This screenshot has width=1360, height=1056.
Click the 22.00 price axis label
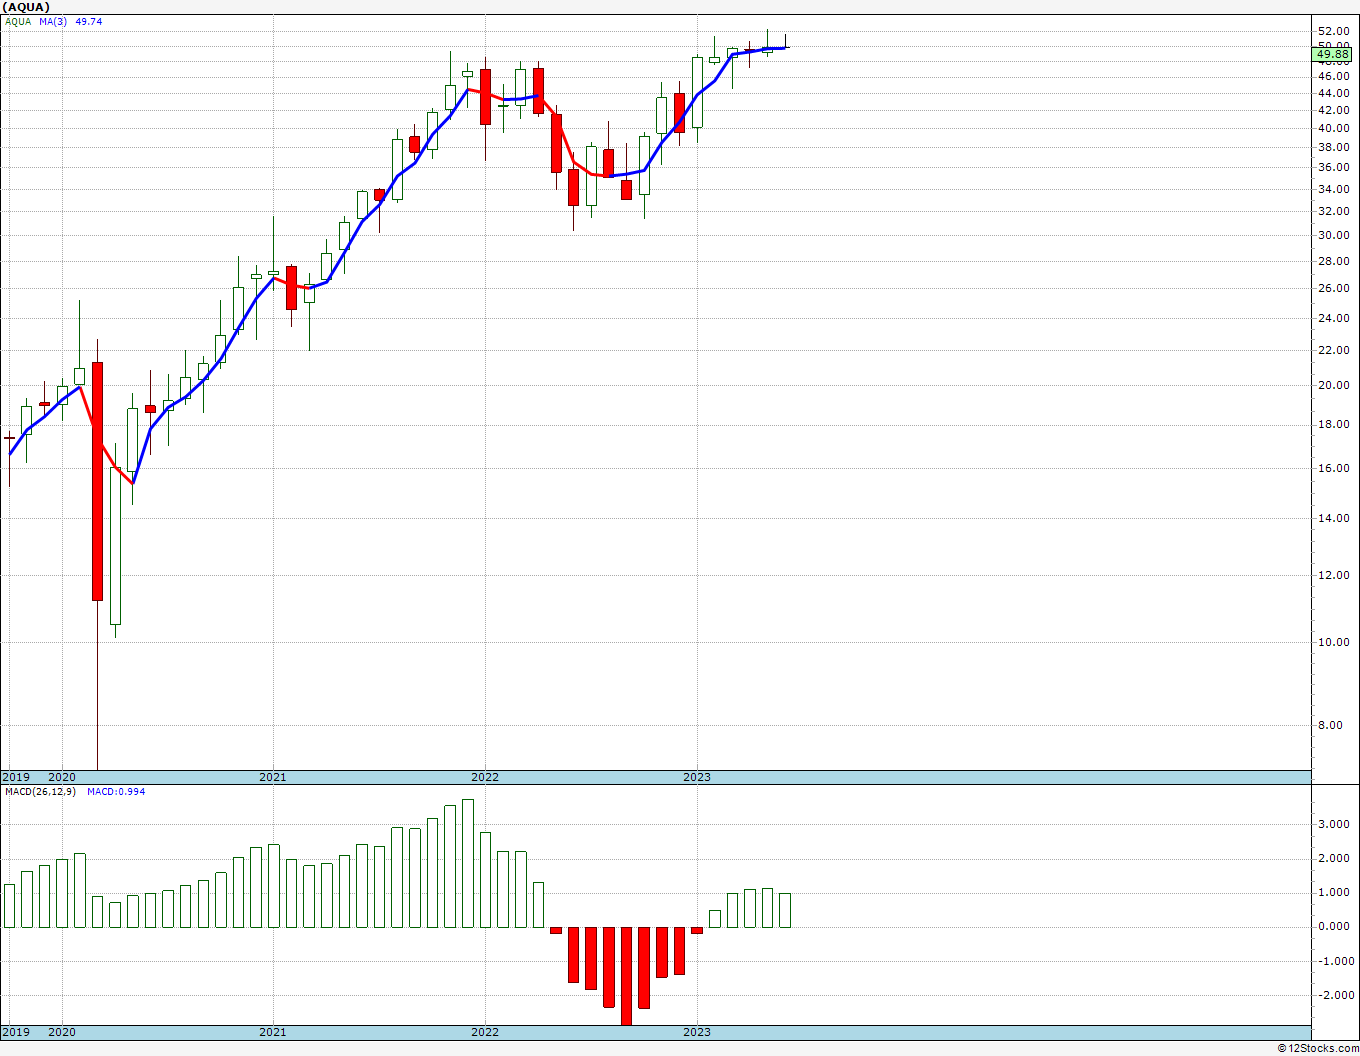click(1333, 350)
